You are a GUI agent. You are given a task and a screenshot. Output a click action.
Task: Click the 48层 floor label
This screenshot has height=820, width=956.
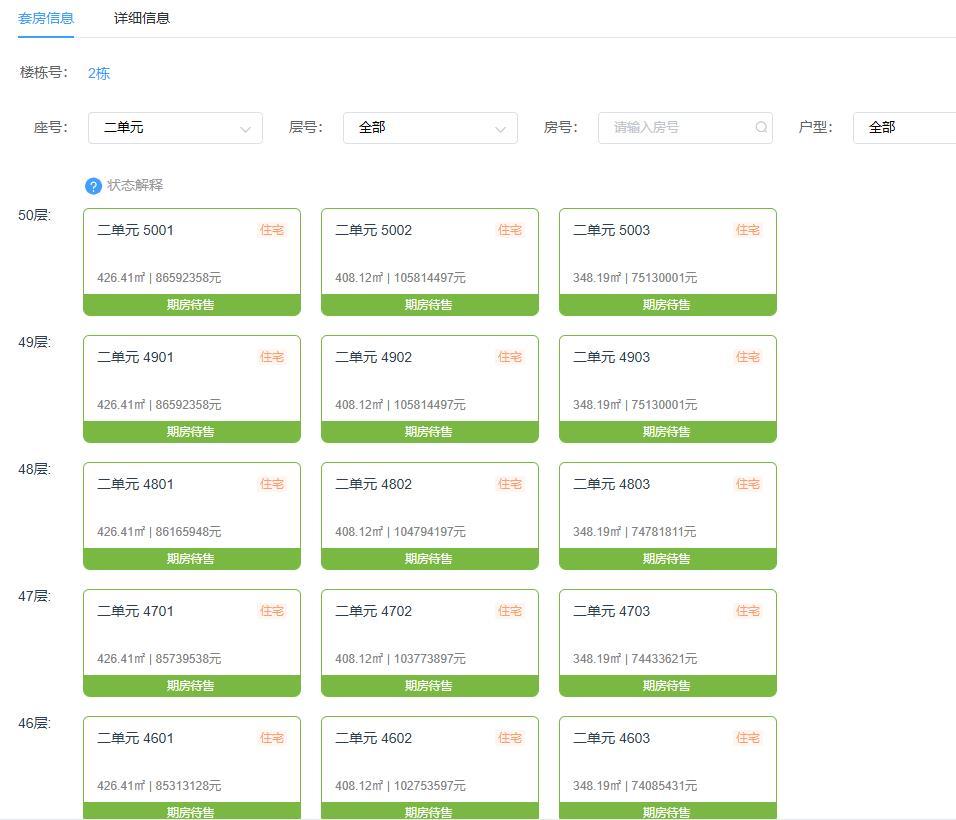(x=34, y=469)
